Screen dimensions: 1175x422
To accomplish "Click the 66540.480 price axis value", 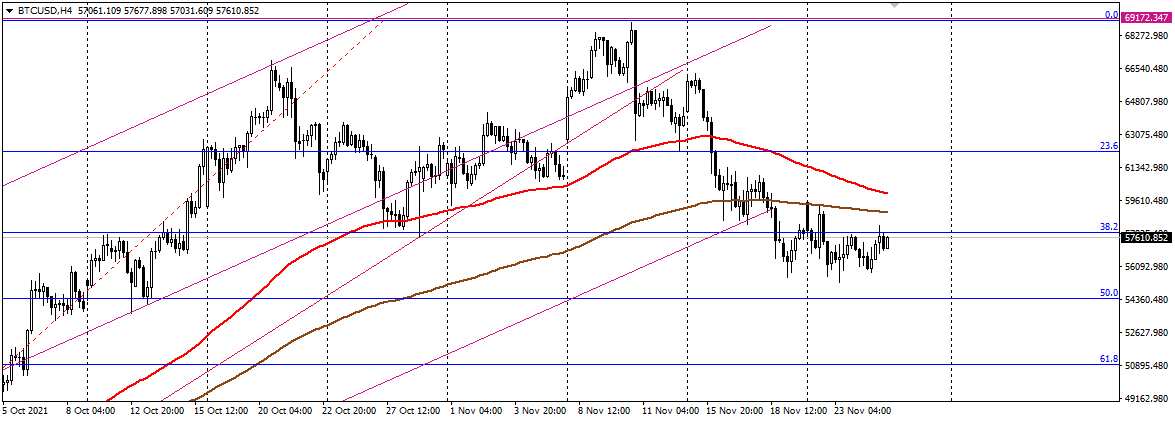I will (1147, 69).
